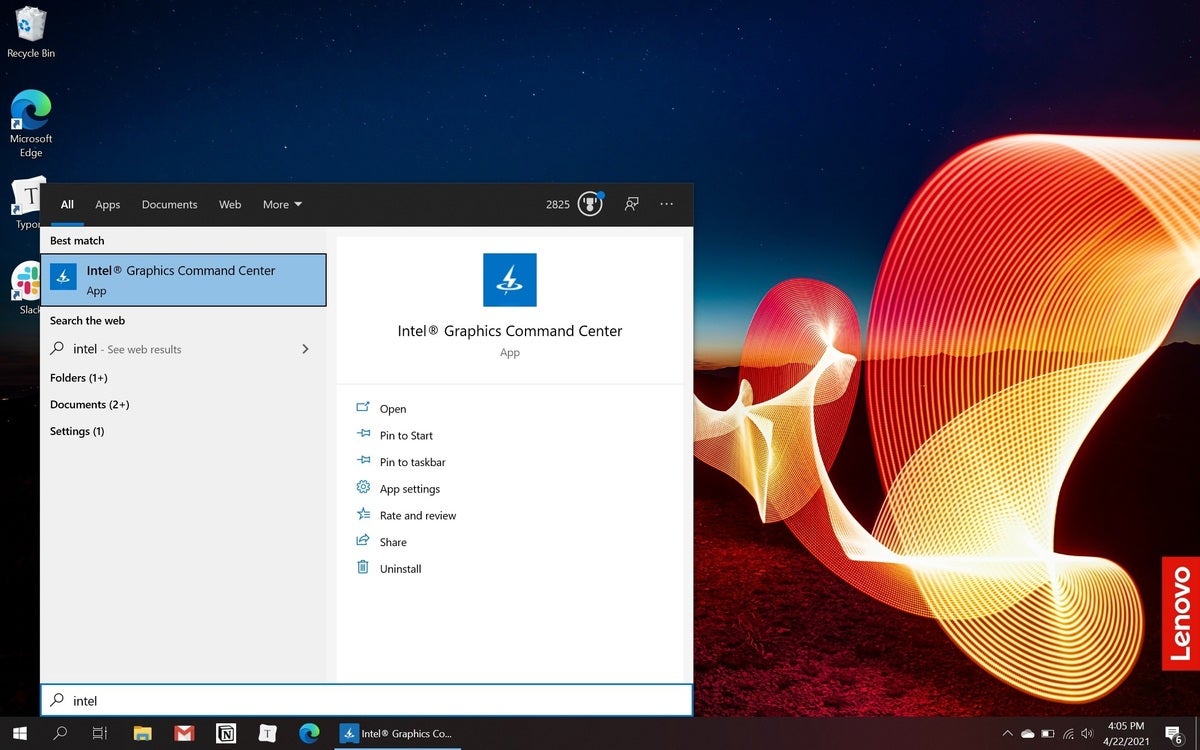Show hidden system tray icons
Screen dimensions: 1200x750
(x=1007, y=734)
